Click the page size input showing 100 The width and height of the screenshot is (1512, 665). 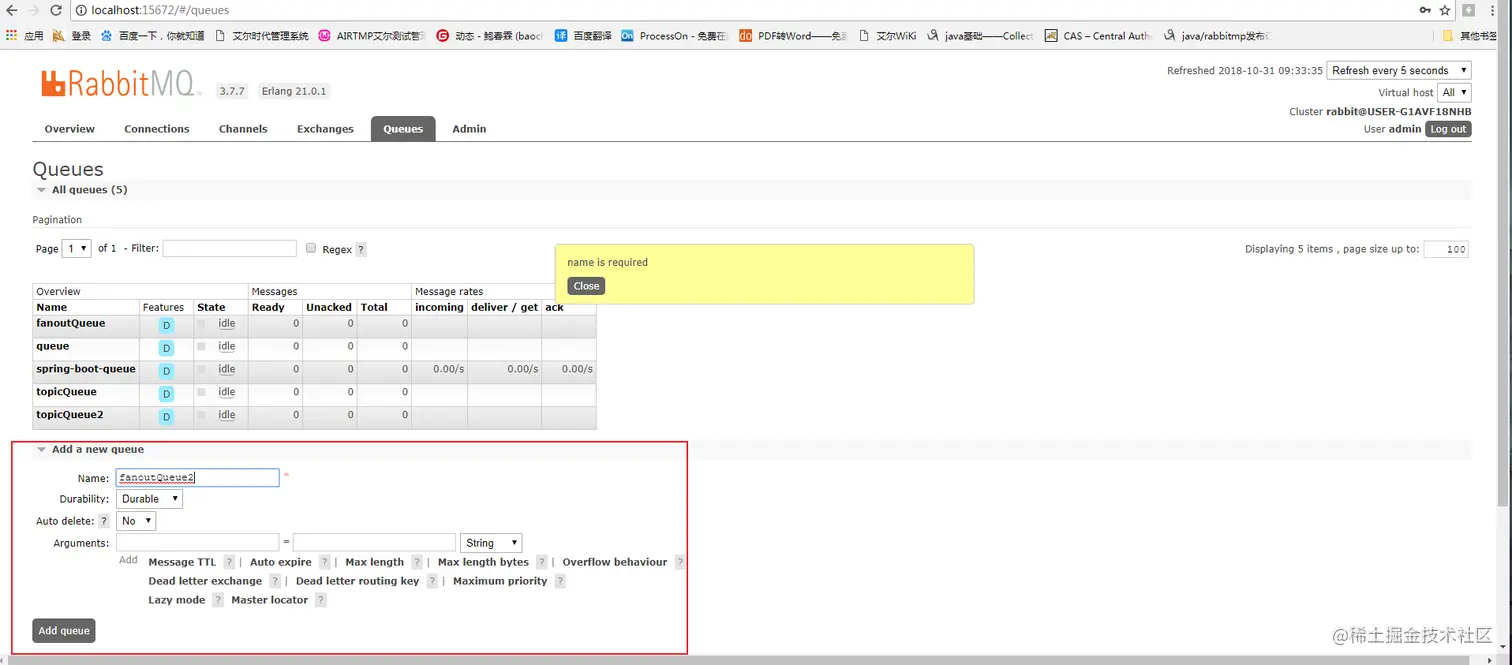point(1446,249)
